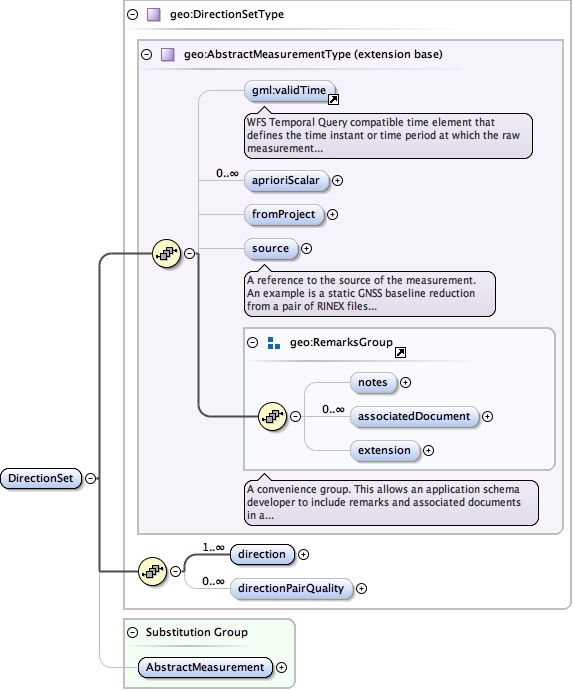Click the geo:DirectionSetType title text

click(x=227, y=15)
